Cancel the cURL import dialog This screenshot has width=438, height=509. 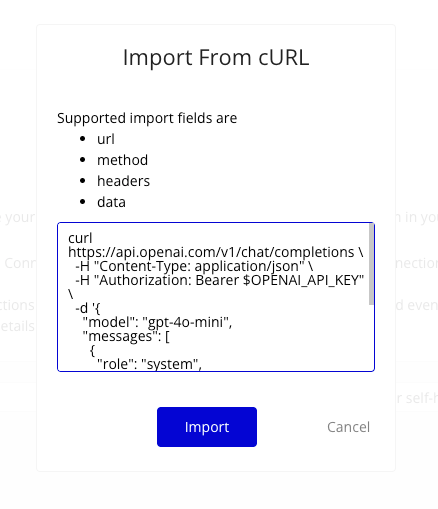tap(348, 427)
